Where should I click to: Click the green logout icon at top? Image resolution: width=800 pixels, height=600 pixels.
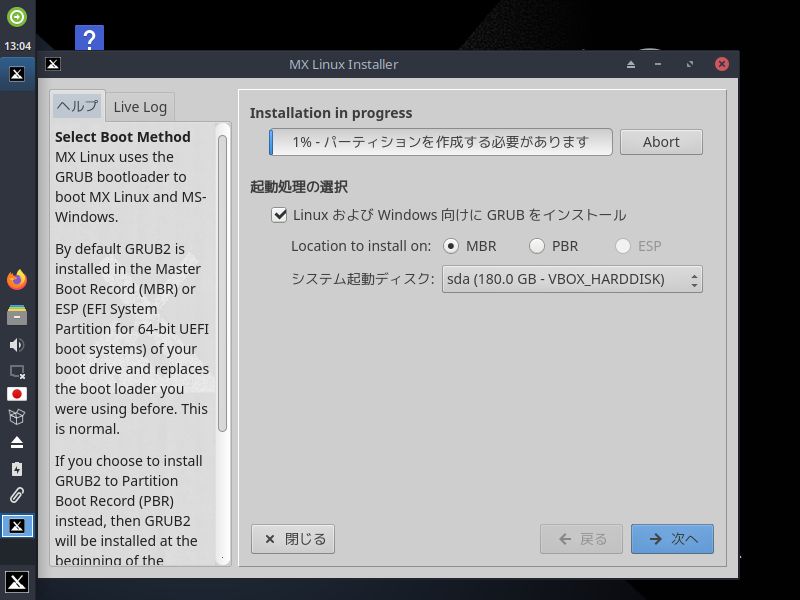(17, 17)
